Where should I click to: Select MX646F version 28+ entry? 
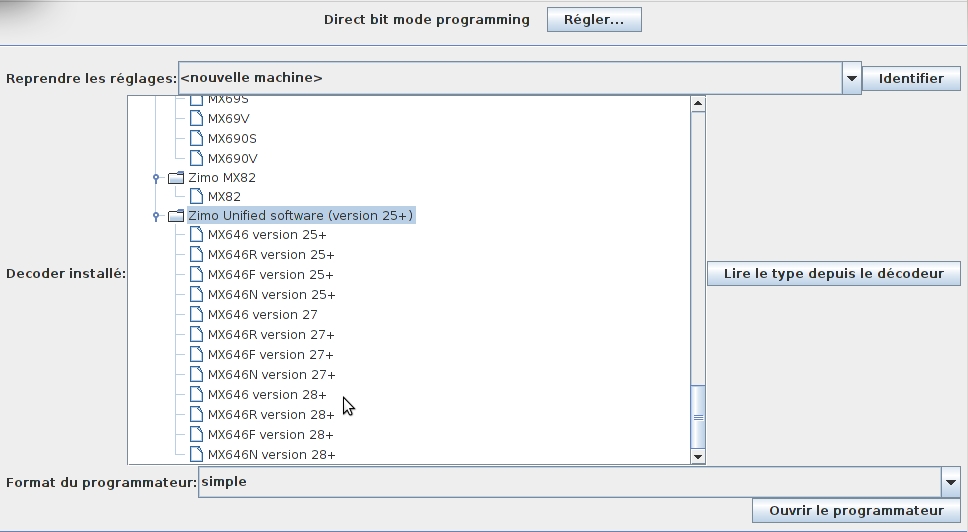270,434
